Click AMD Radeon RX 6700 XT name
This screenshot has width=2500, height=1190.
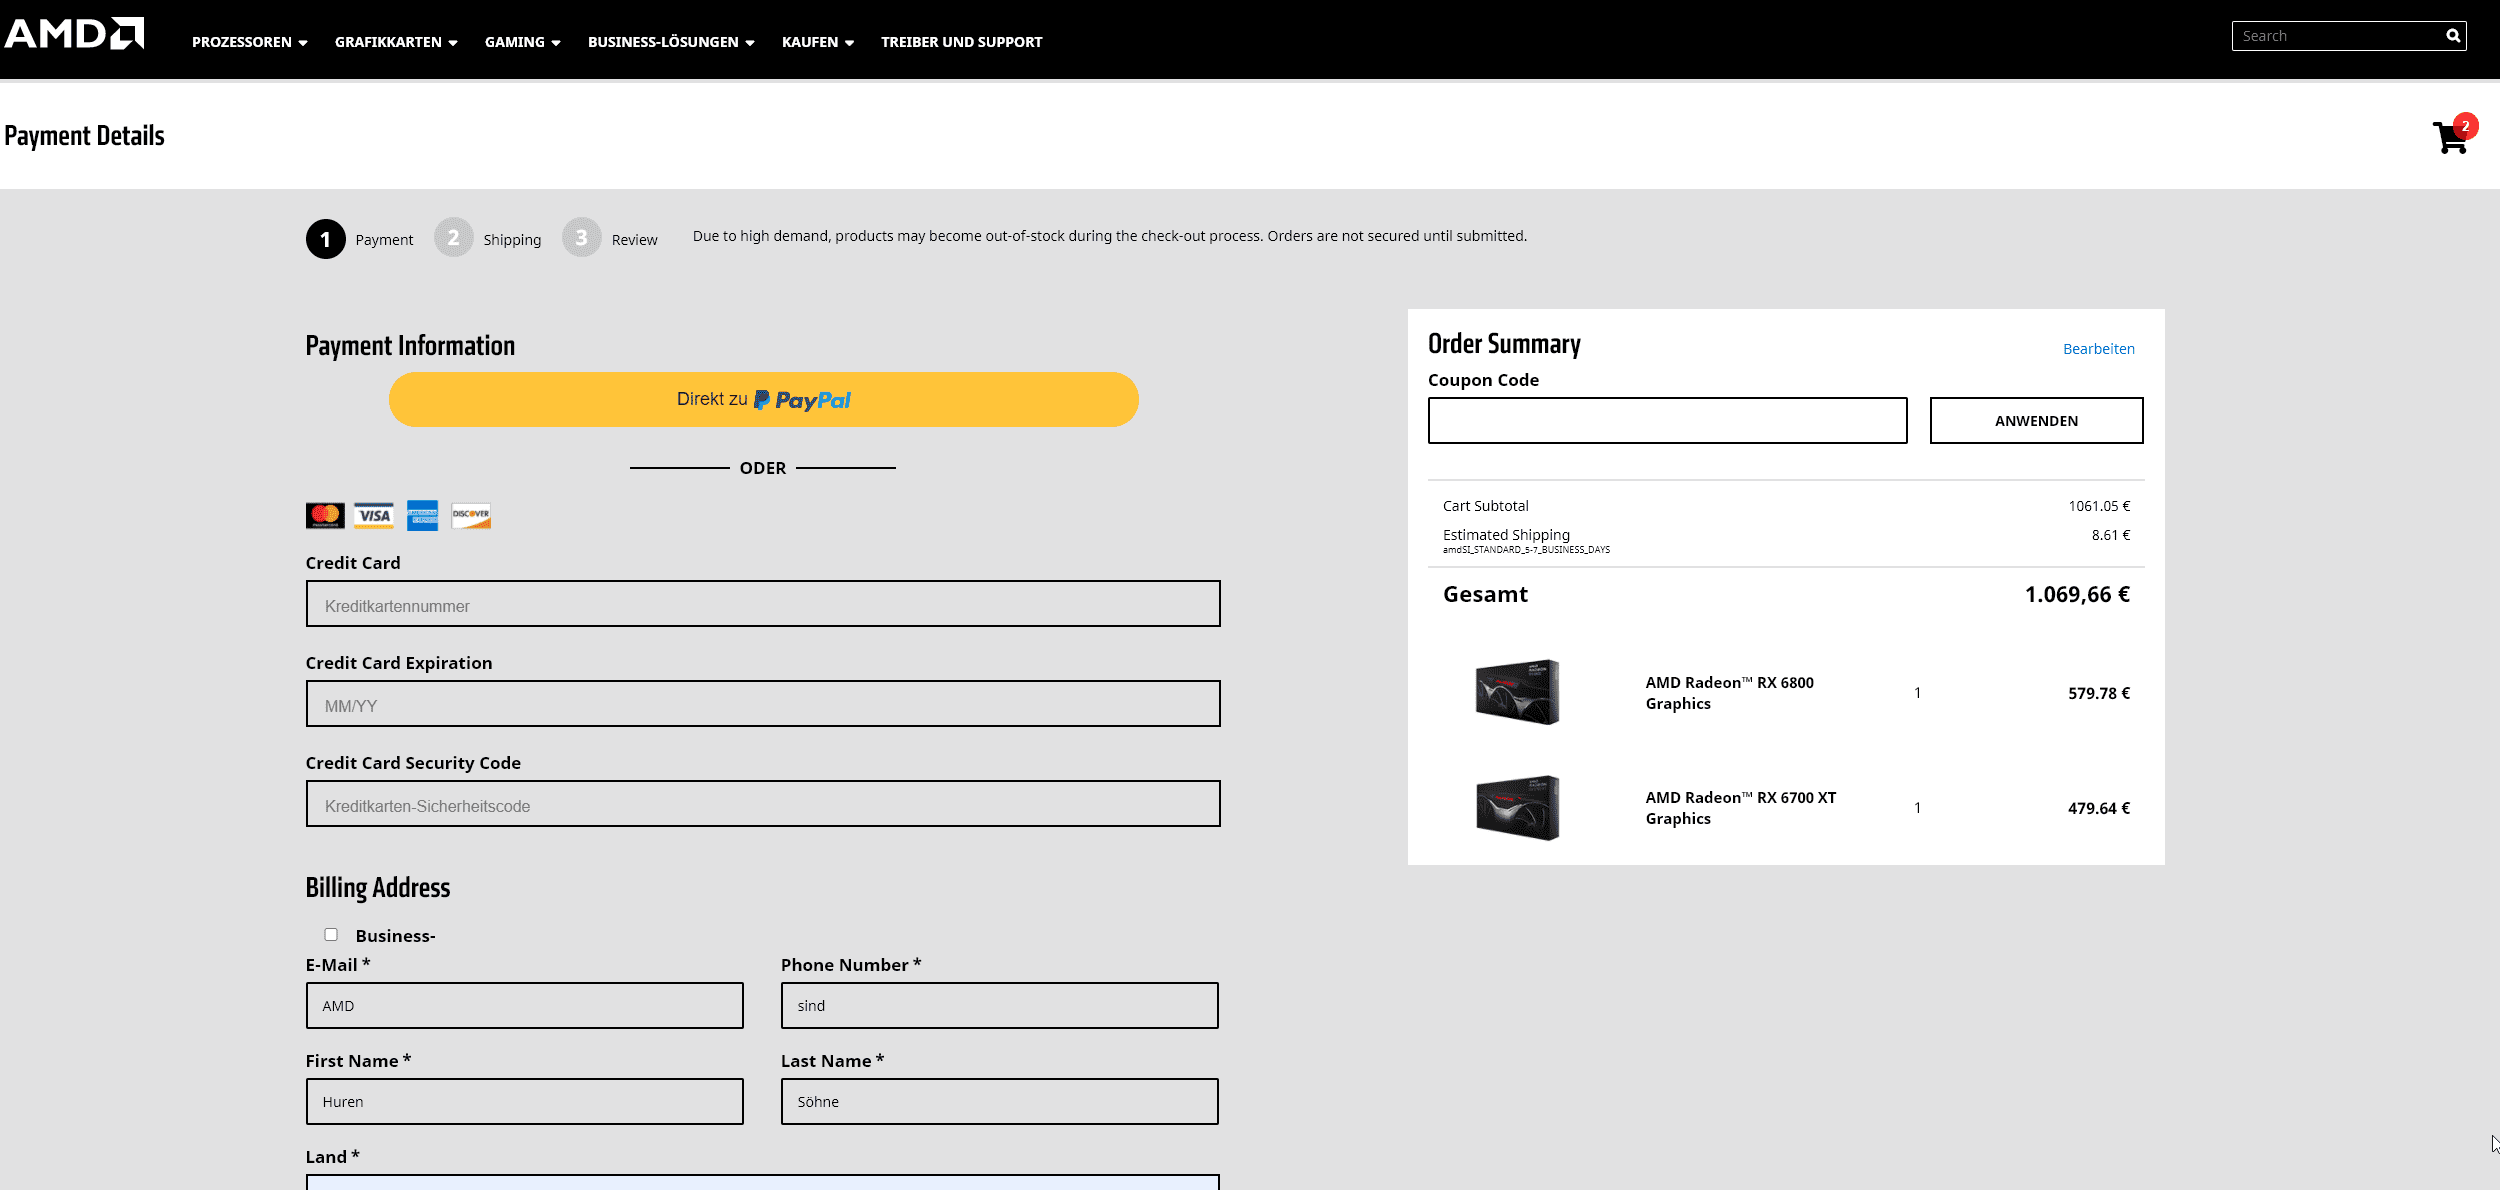coord(1740,808)
